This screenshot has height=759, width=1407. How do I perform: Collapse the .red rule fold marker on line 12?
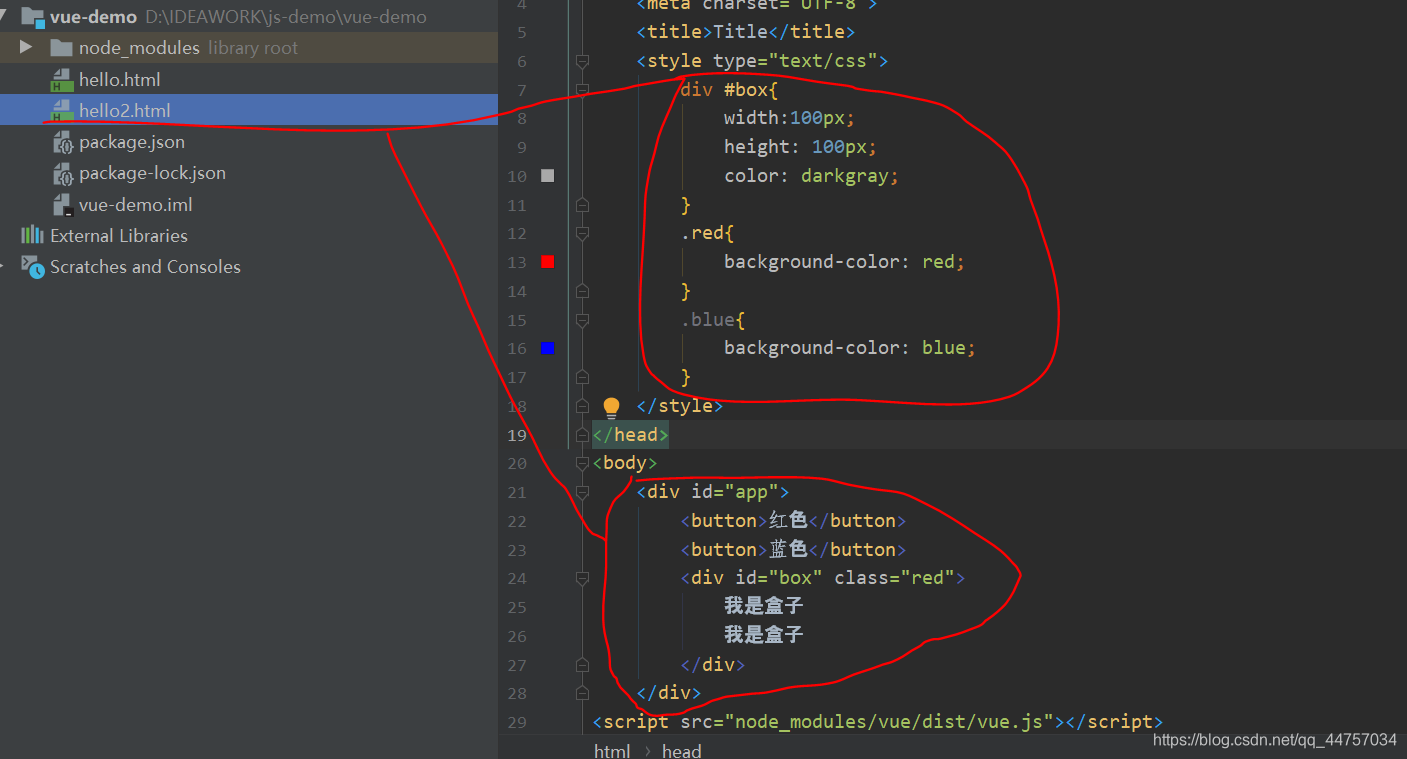[582, 234]
